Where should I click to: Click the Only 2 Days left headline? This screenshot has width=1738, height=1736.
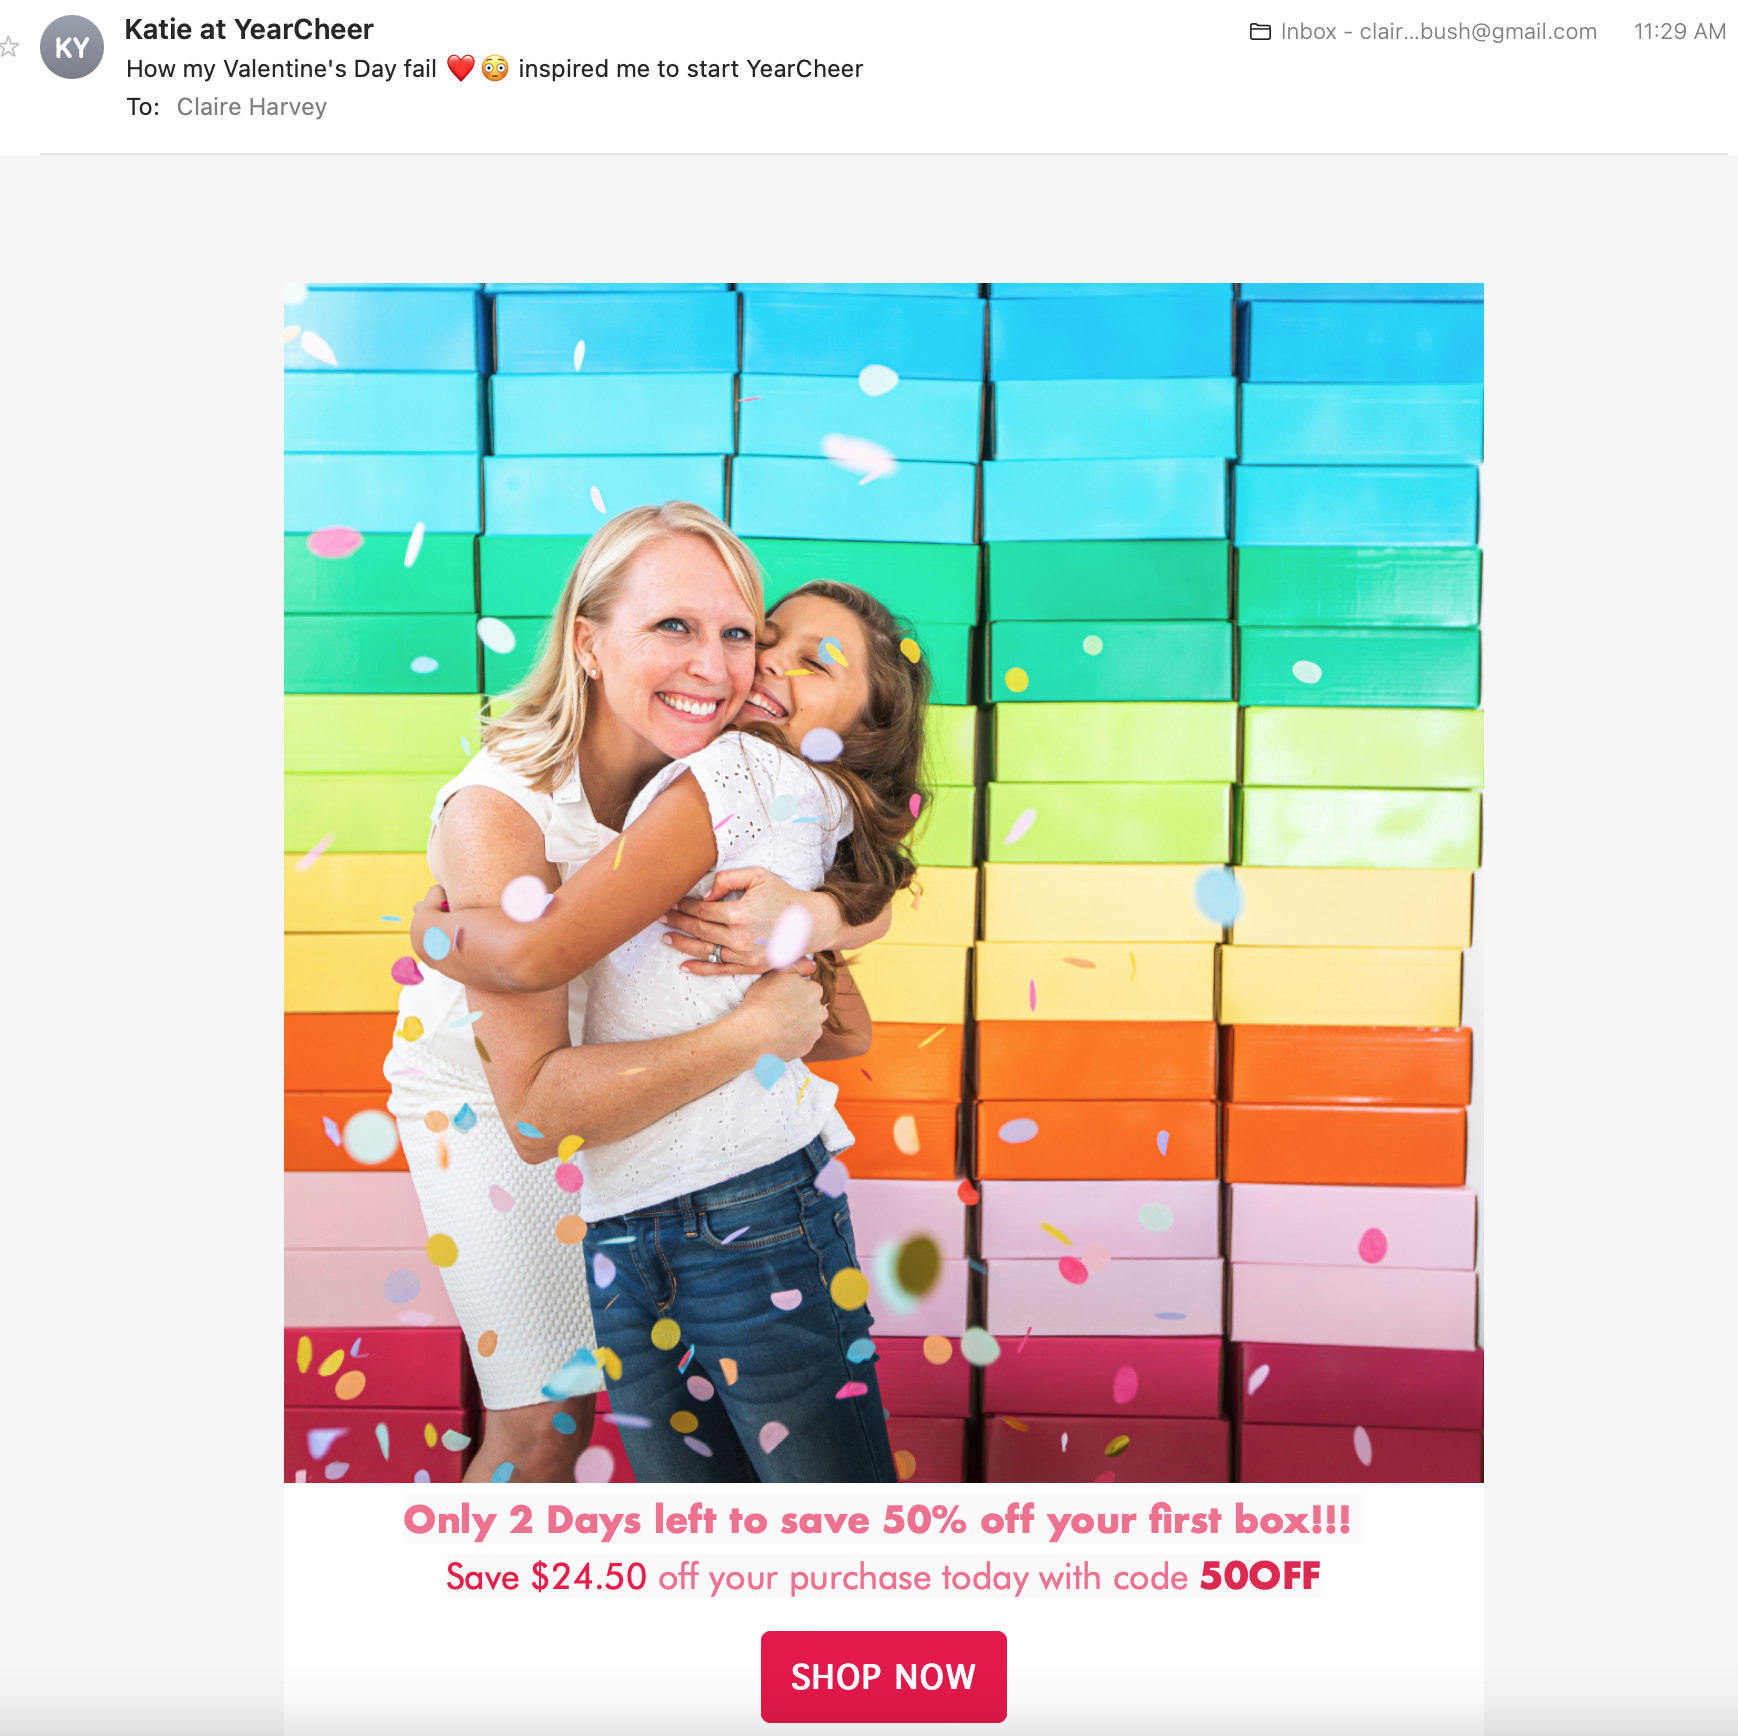877,1520
